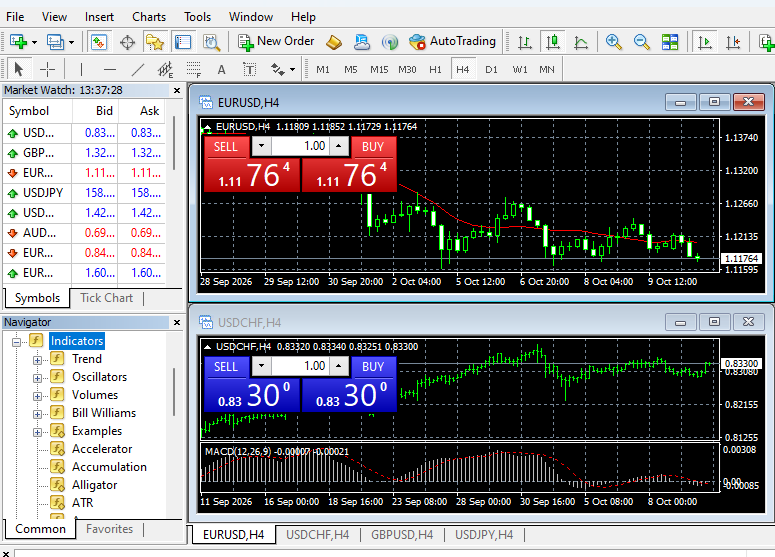Open the New Chart dropdown arrow
Screen dimensions: 775x557
[x=34, y=43]
